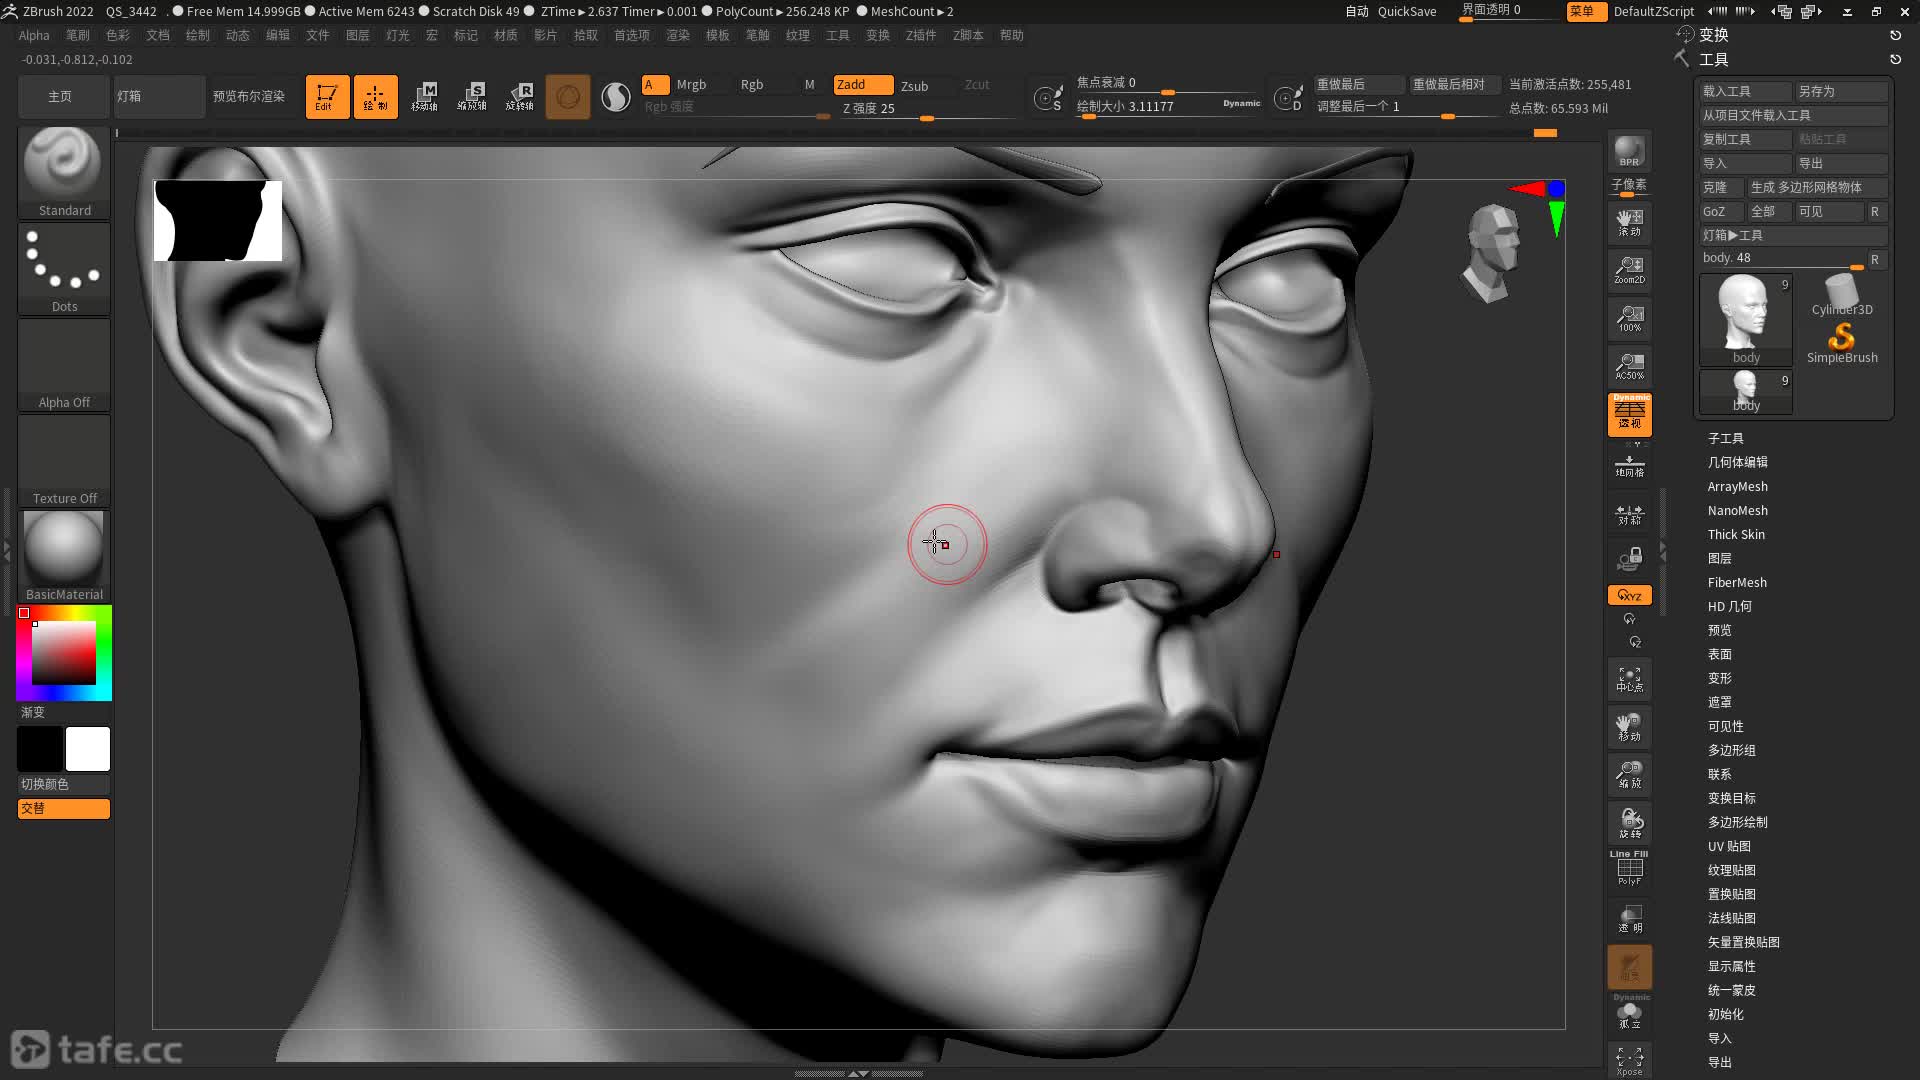Select the black secondary color swatch
The image size is (1920, 1080).
point(40,749)
